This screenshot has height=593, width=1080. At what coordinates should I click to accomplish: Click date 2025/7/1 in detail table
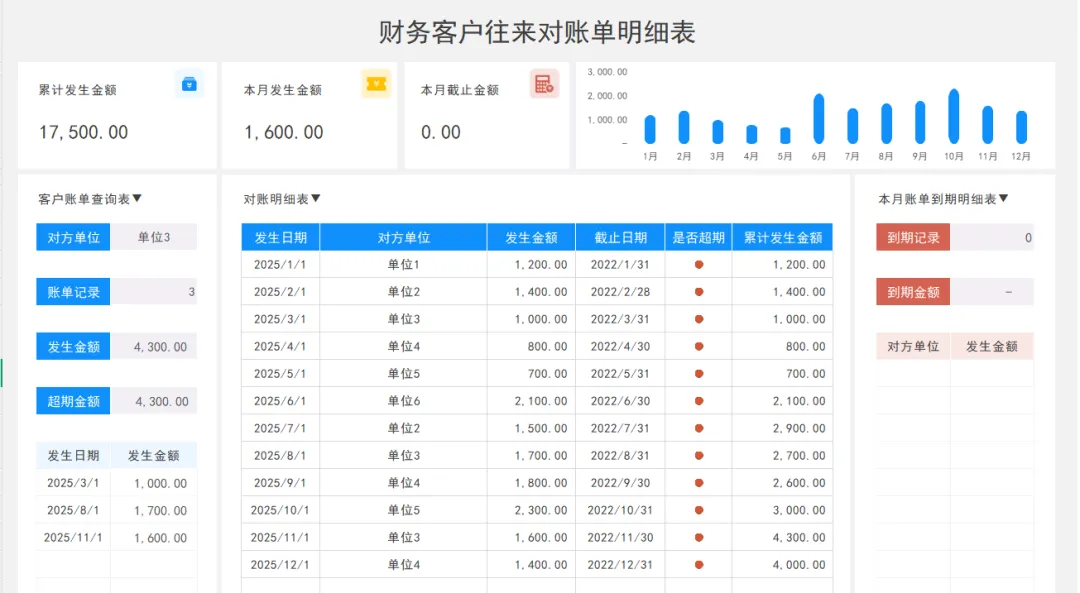280,428
